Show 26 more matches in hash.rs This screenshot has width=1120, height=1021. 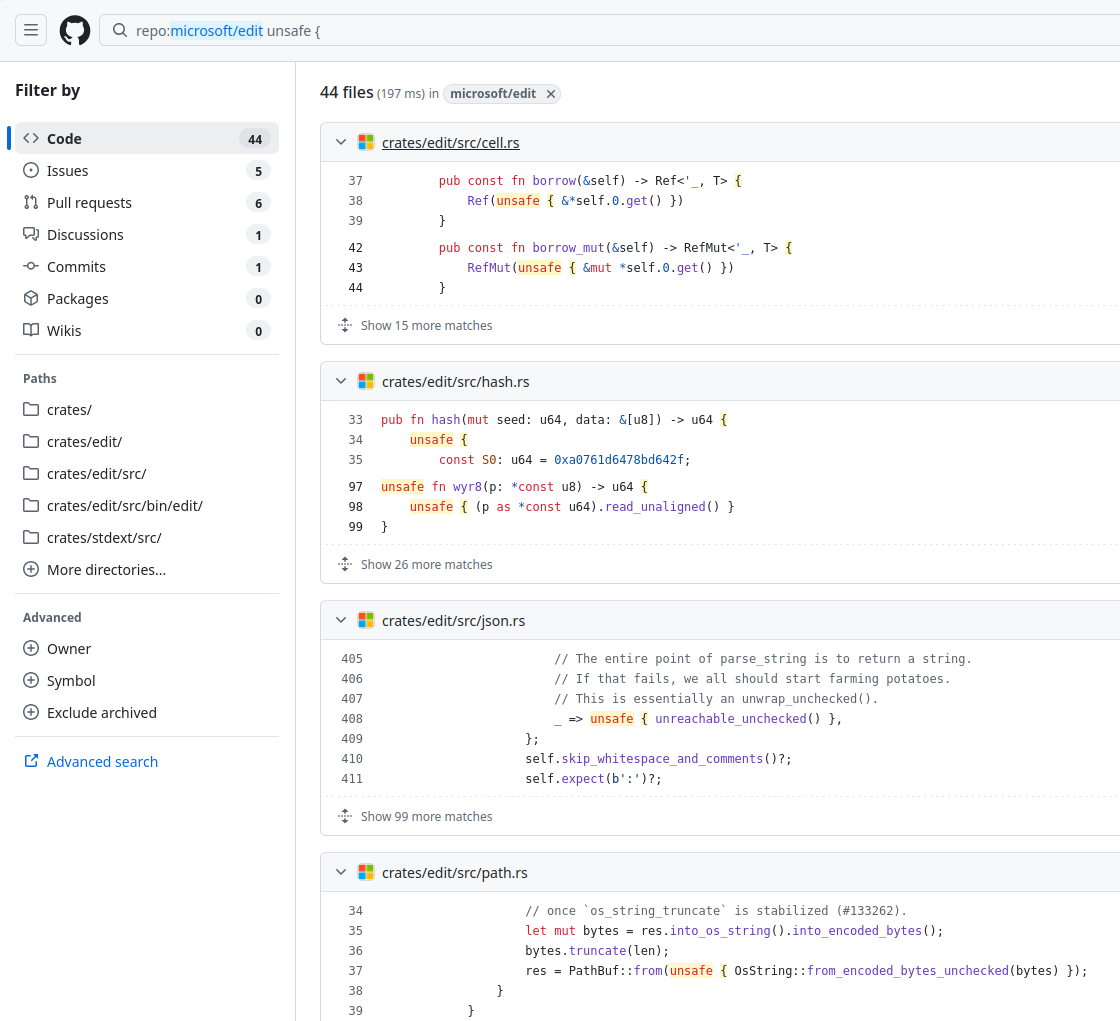(426, 564)
